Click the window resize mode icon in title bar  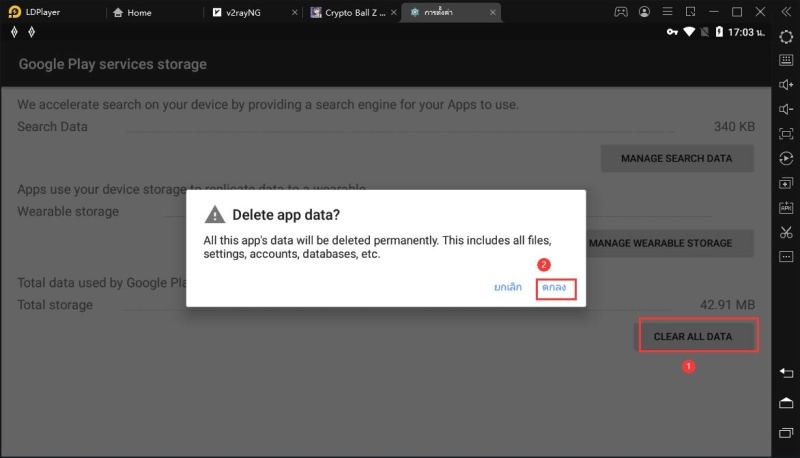point(690,12)
